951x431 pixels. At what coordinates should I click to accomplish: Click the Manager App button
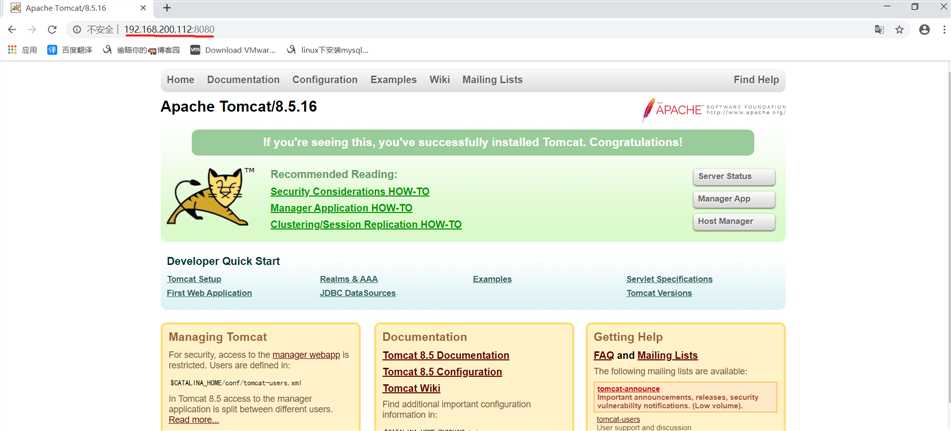click(x=734, y=199)
